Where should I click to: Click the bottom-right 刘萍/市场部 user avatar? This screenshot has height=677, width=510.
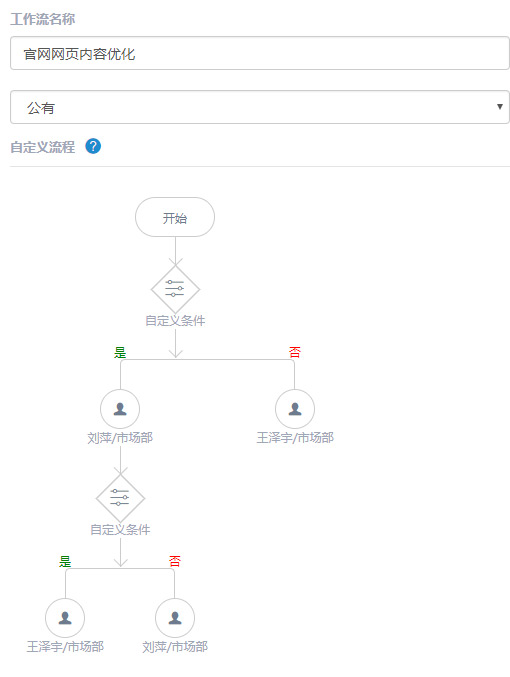pos(175,618)
